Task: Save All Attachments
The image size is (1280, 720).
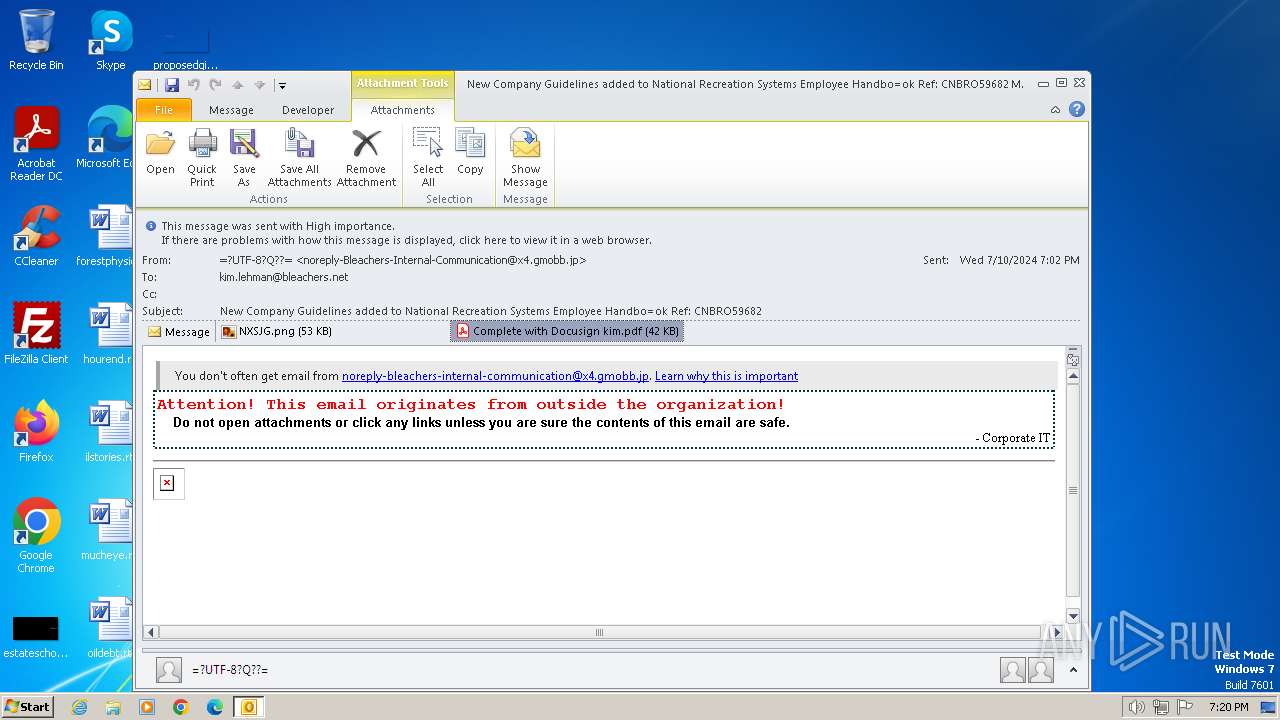Action: pyautogui.click(x=299, y=158)
